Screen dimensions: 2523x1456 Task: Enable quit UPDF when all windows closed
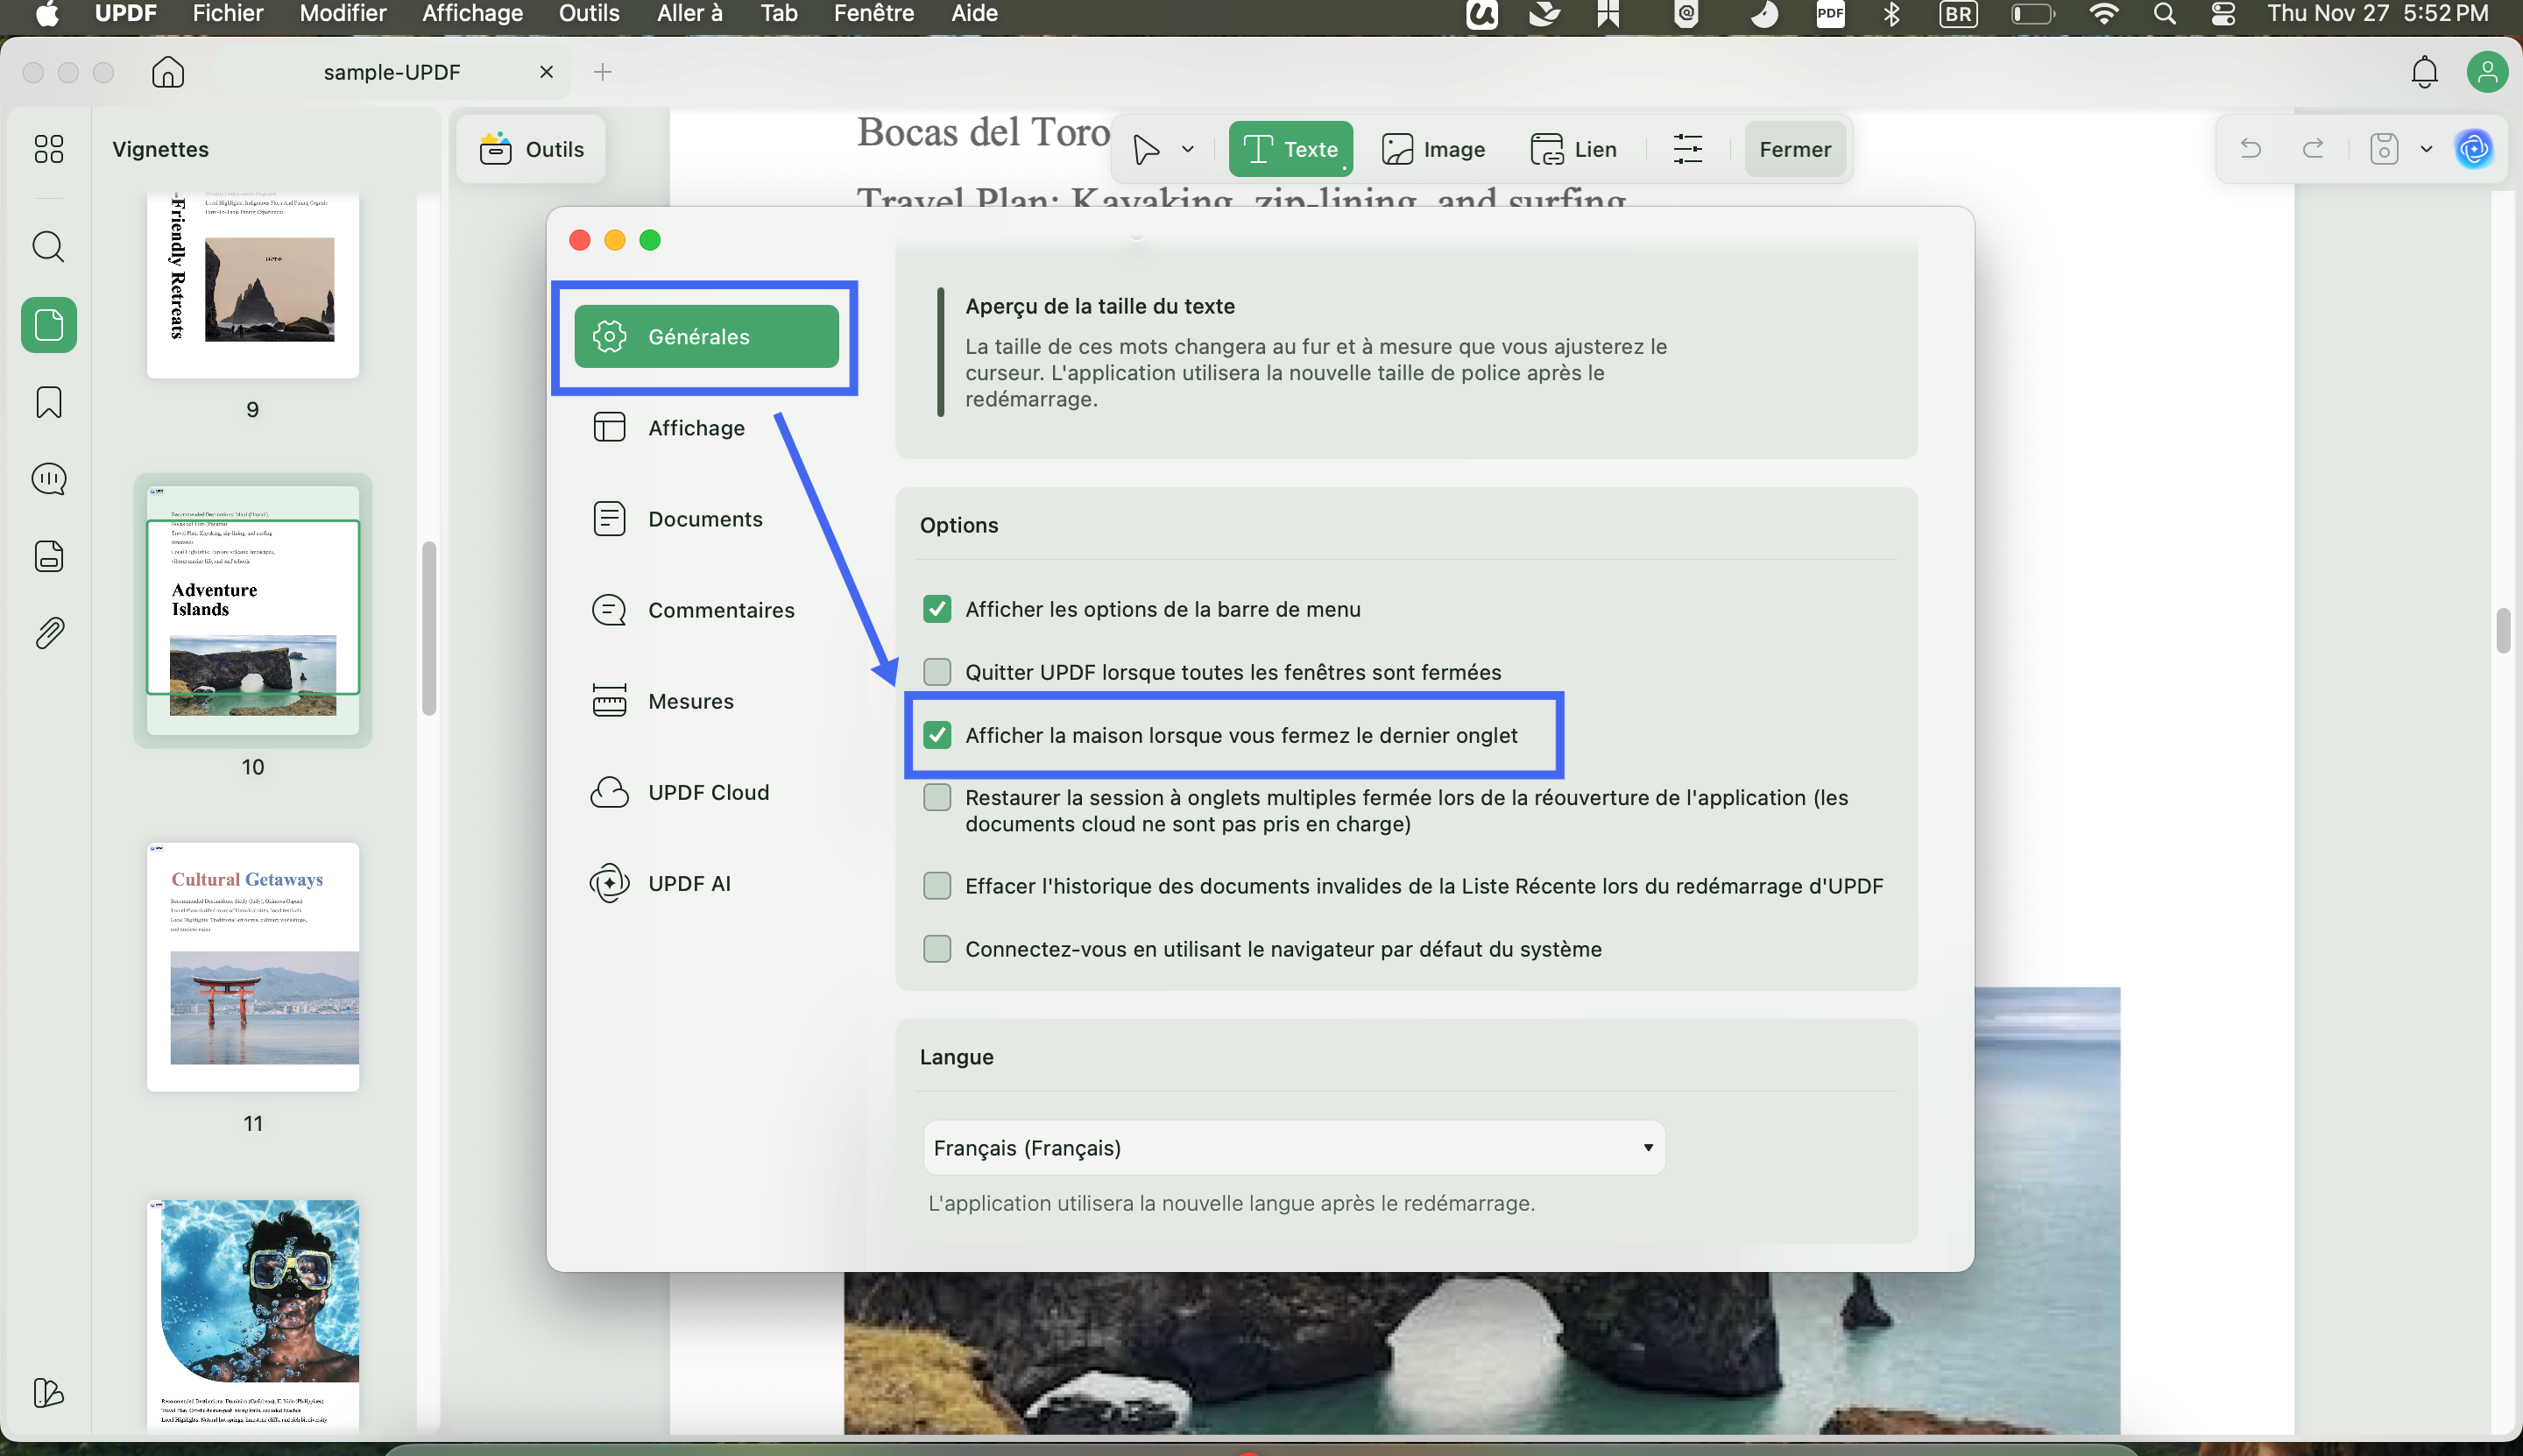click(x=937, y=672)
